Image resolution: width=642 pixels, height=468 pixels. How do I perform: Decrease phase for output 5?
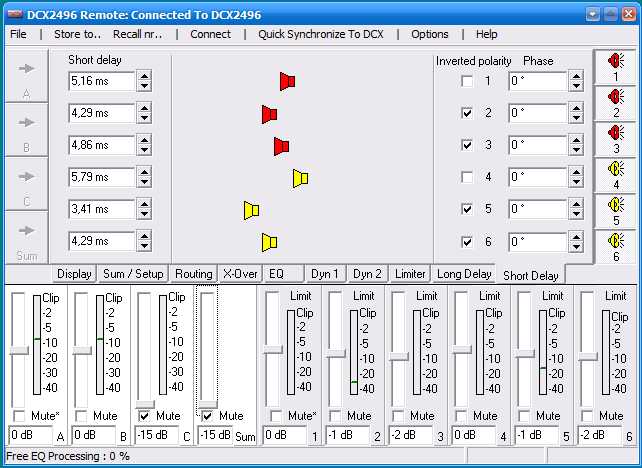[576, 215]
